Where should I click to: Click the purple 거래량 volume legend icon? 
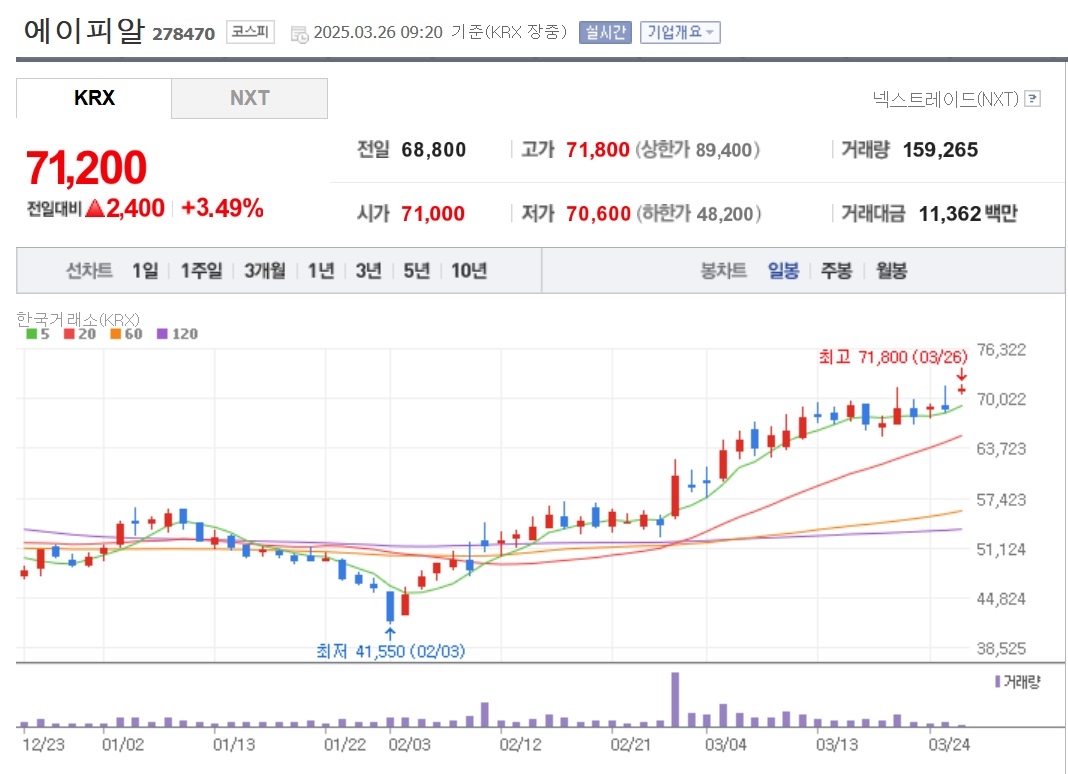[997, 681]
